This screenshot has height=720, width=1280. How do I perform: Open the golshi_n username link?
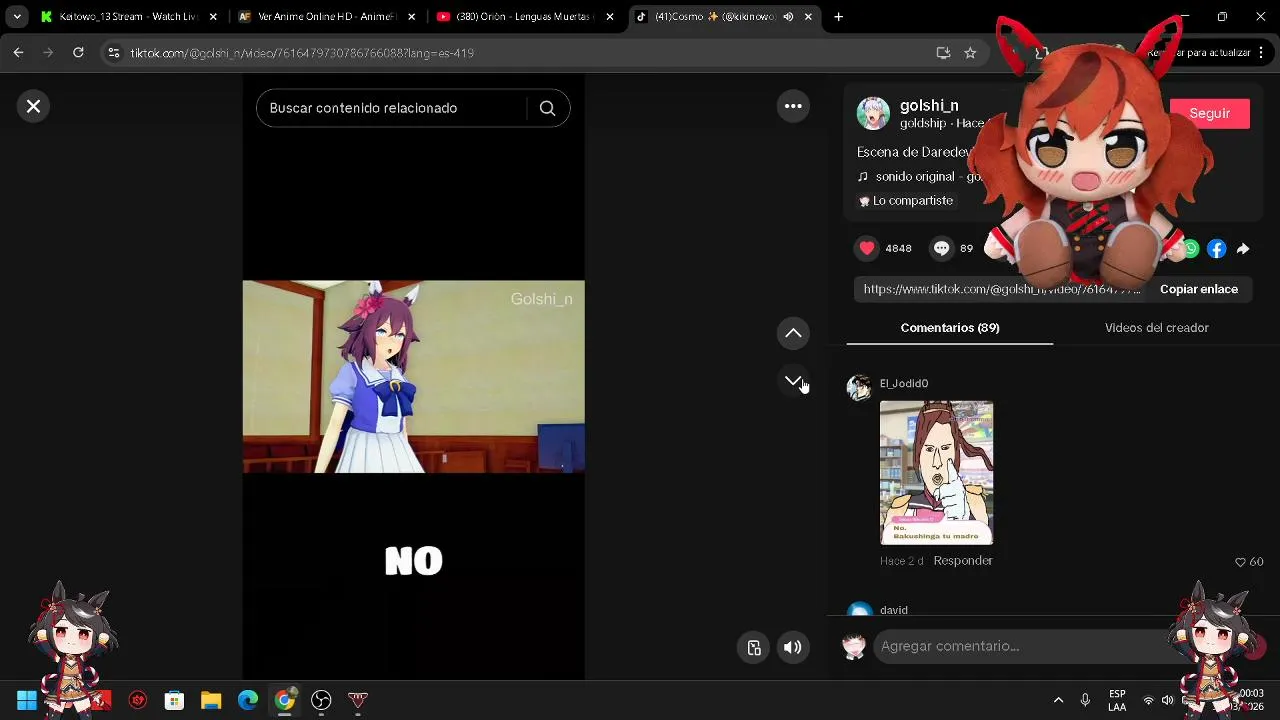pos(929,105)
